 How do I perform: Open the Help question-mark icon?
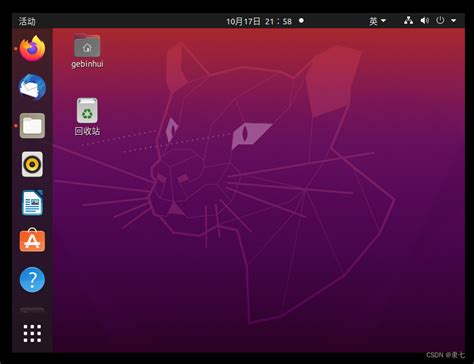pyautogui.click(x=32, y=280)
